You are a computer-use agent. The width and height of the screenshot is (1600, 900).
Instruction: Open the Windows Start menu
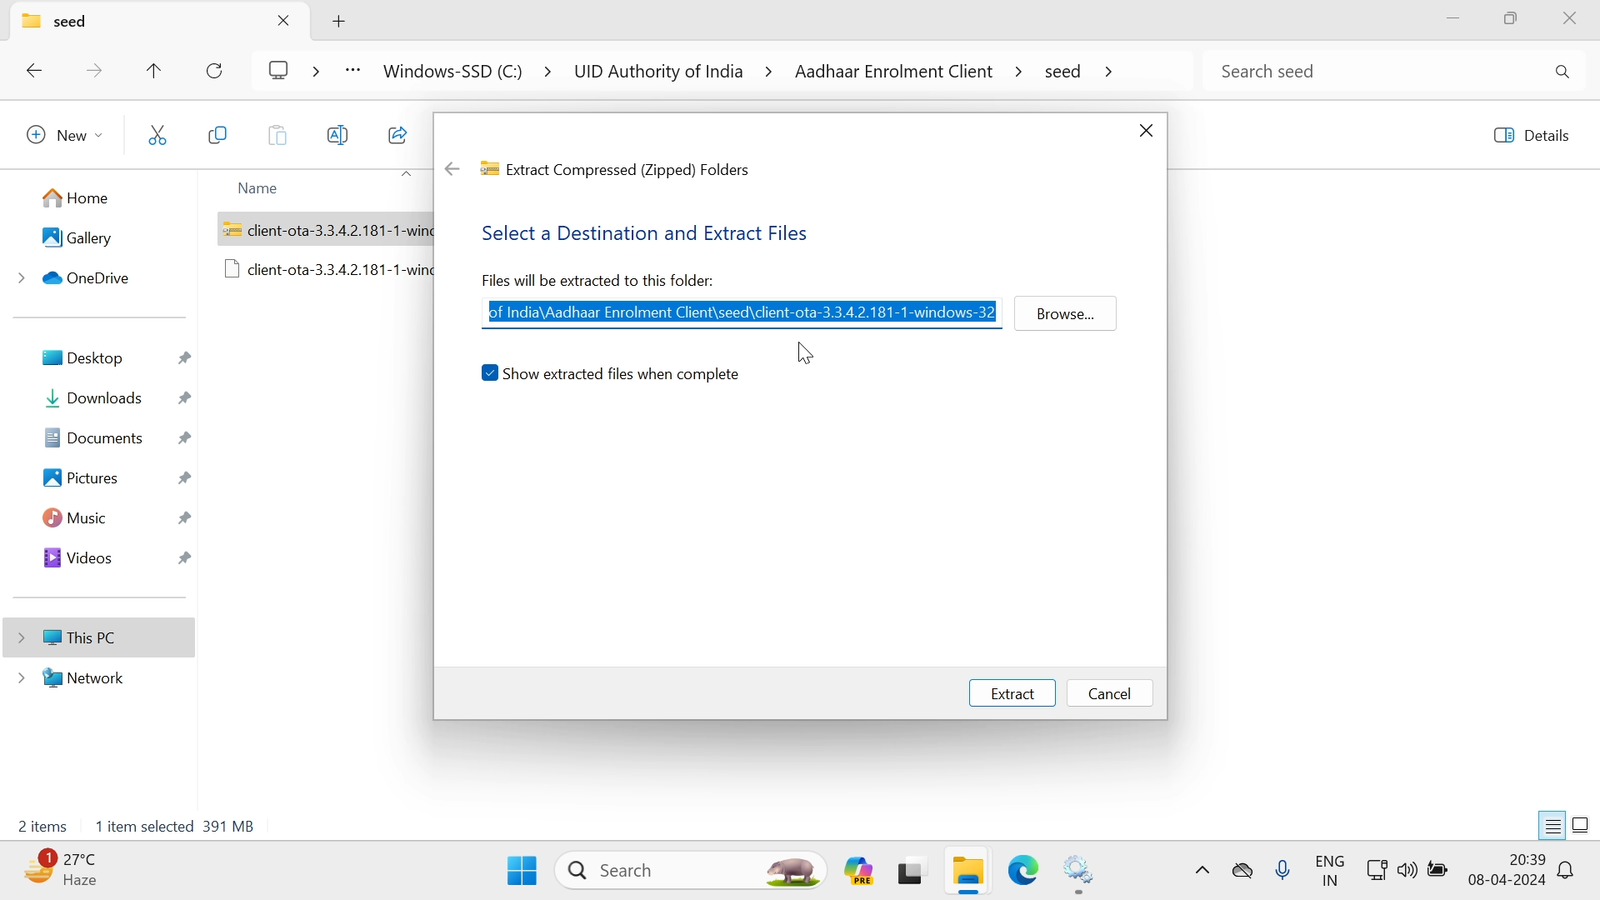point(522,871)
